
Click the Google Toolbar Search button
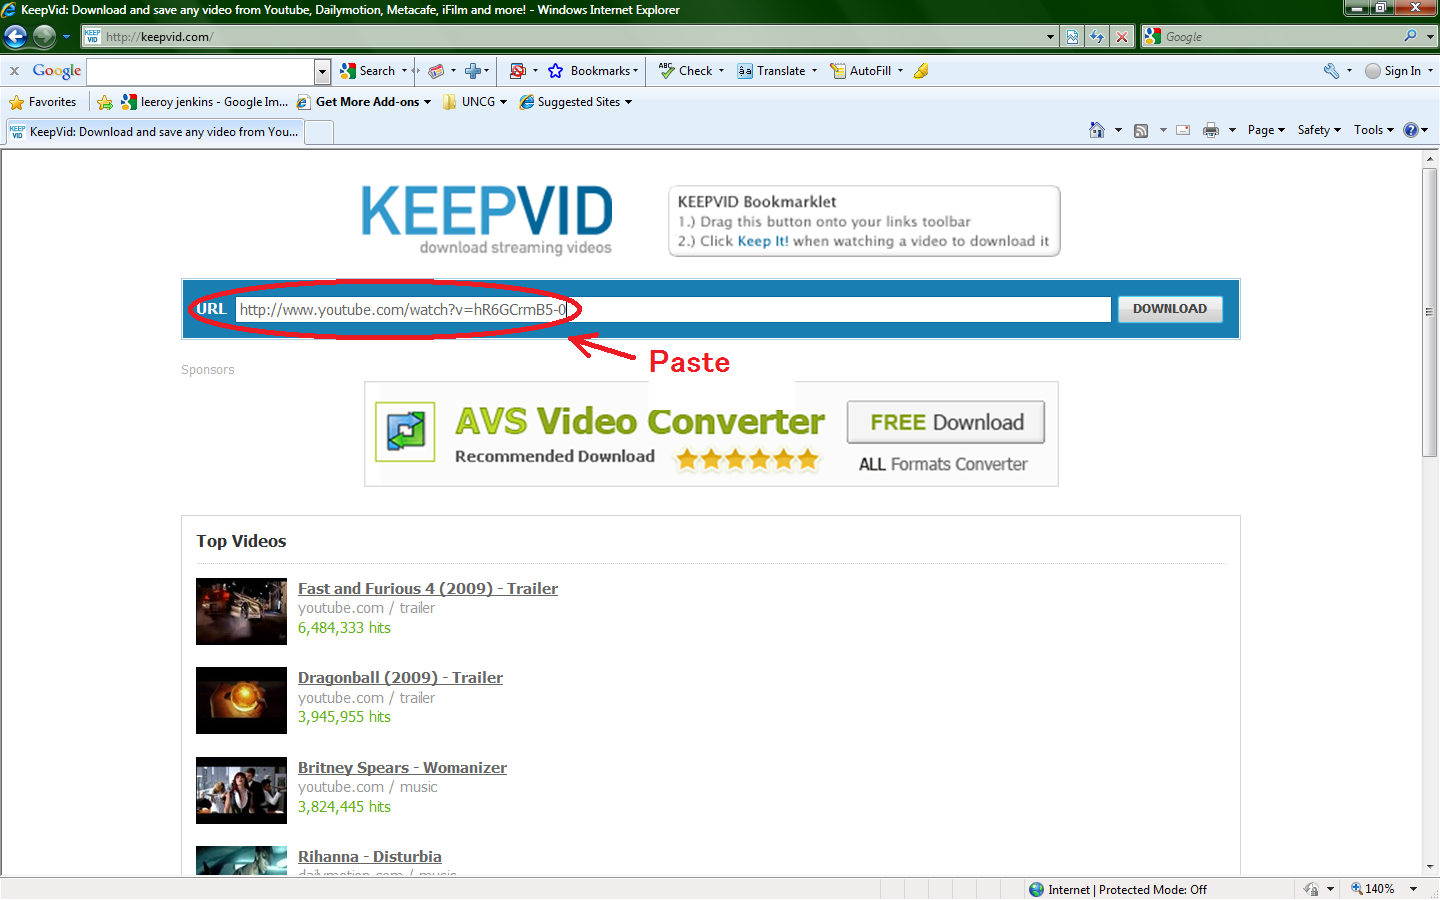point(368,71)
